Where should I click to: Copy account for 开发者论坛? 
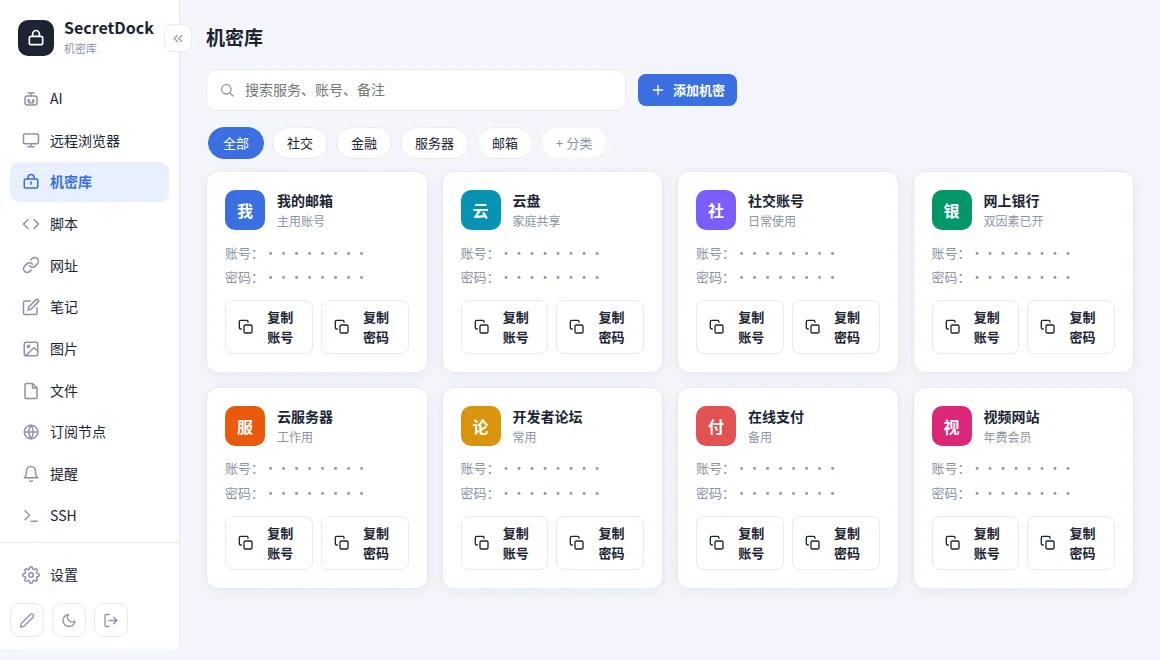pos(504,543)
